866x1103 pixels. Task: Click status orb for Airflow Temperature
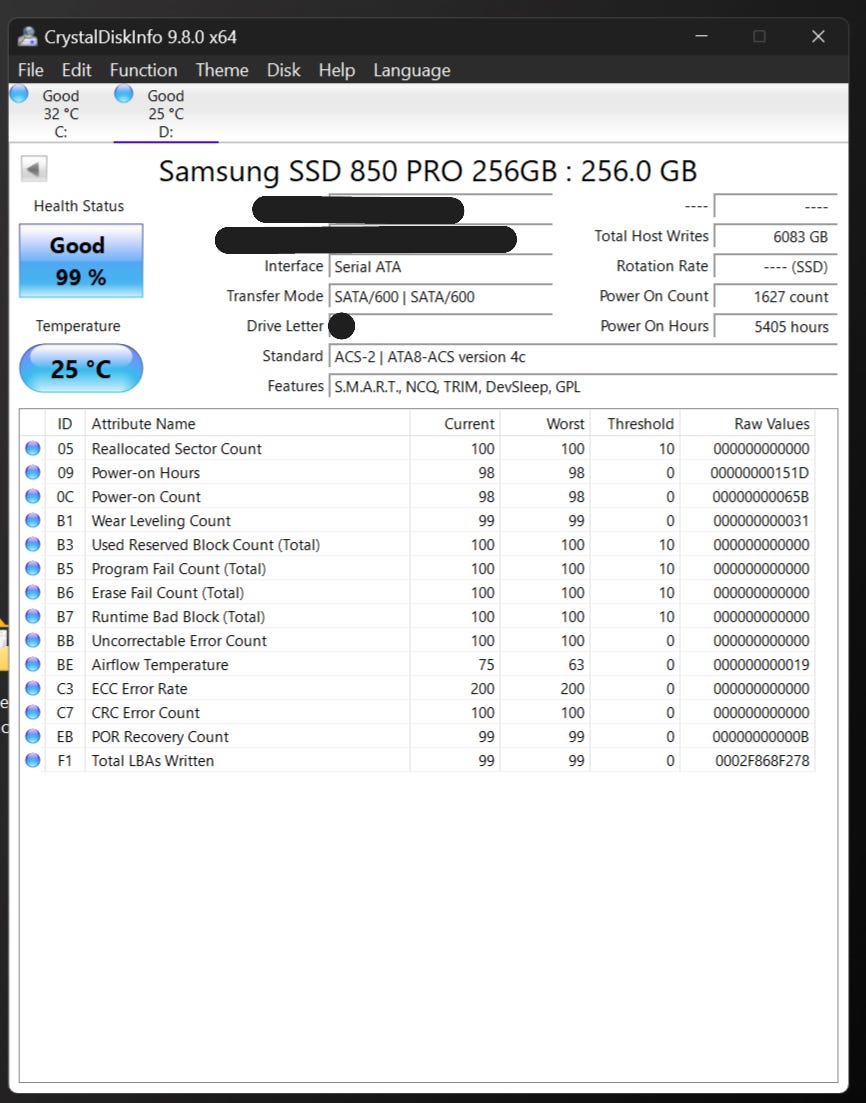pyautogui.click(x=32, y=664)
